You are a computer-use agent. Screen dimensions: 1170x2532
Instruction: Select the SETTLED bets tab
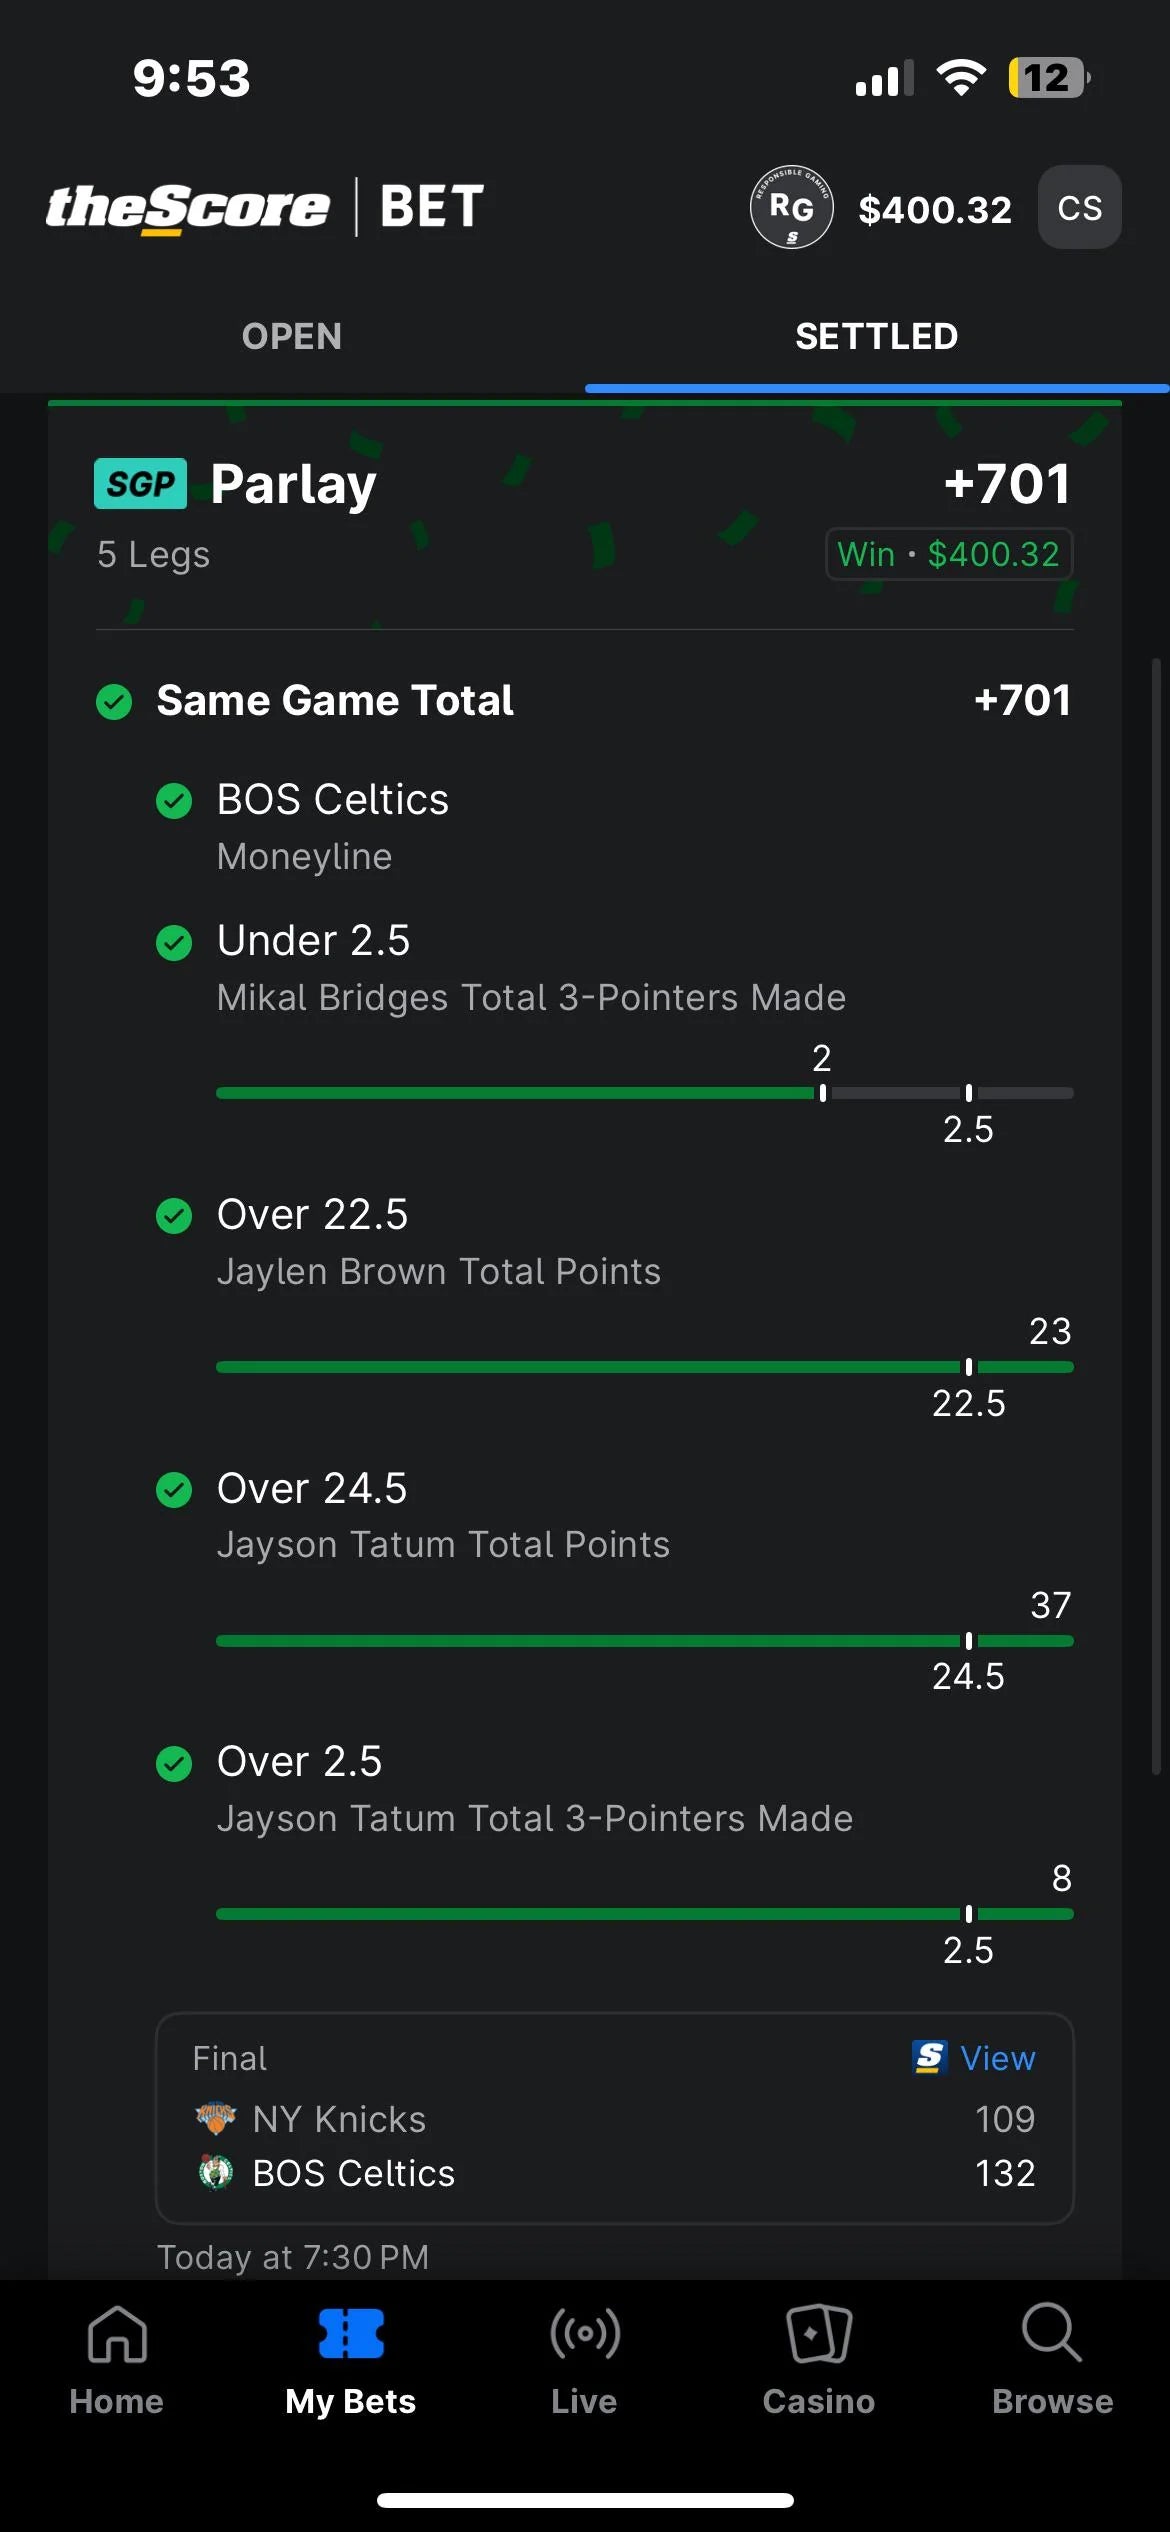pyautogui.click(x=876, y=336)
